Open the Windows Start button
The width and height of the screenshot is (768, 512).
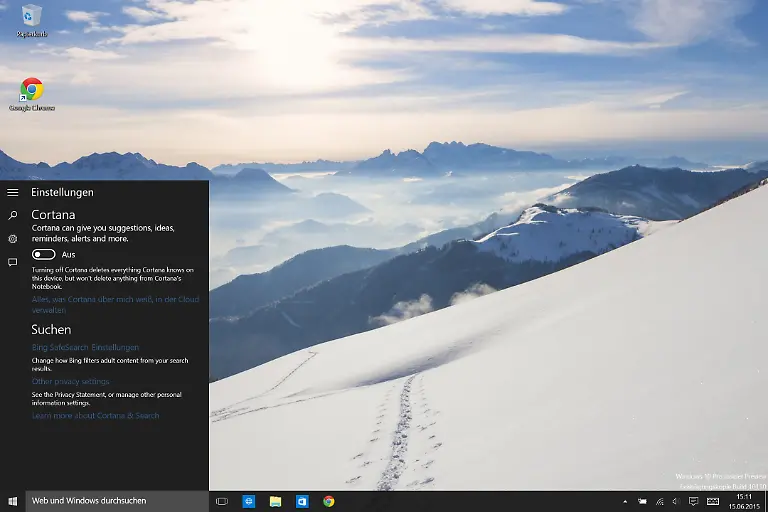tap(12, 501)
